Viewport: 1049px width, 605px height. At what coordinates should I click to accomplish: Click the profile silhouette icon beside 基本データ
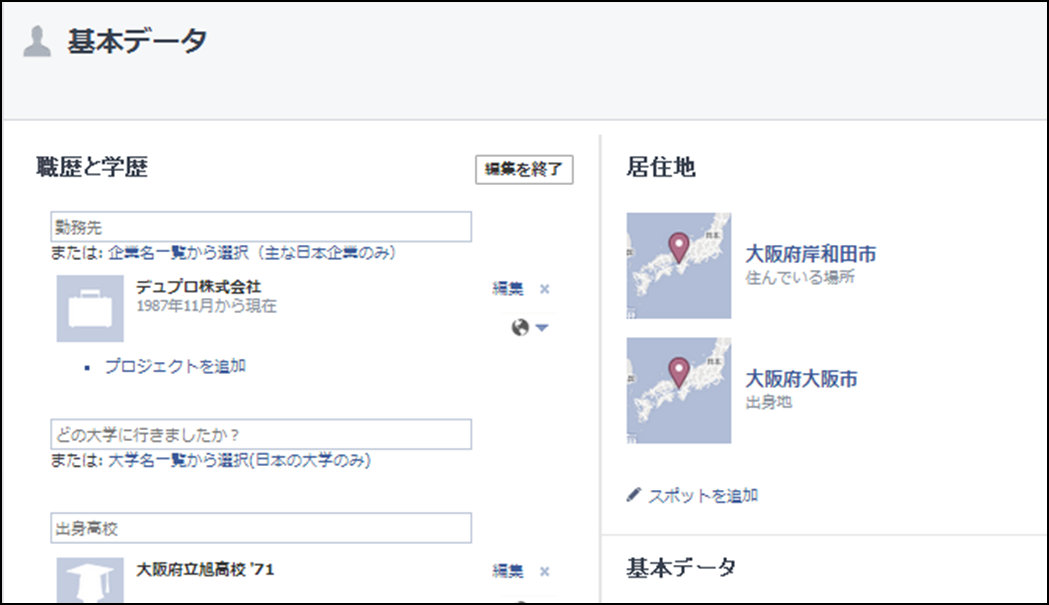pos(37,42)
